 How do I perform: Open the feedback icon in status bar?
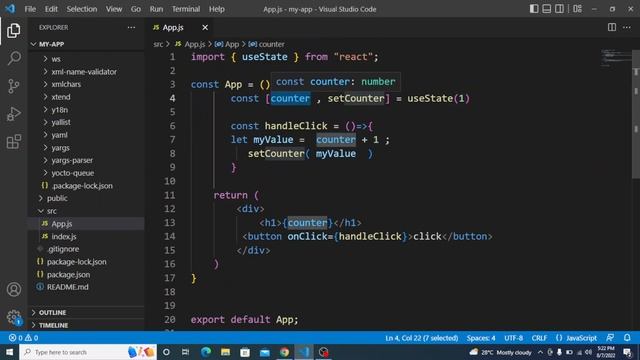tap(610, 338)
